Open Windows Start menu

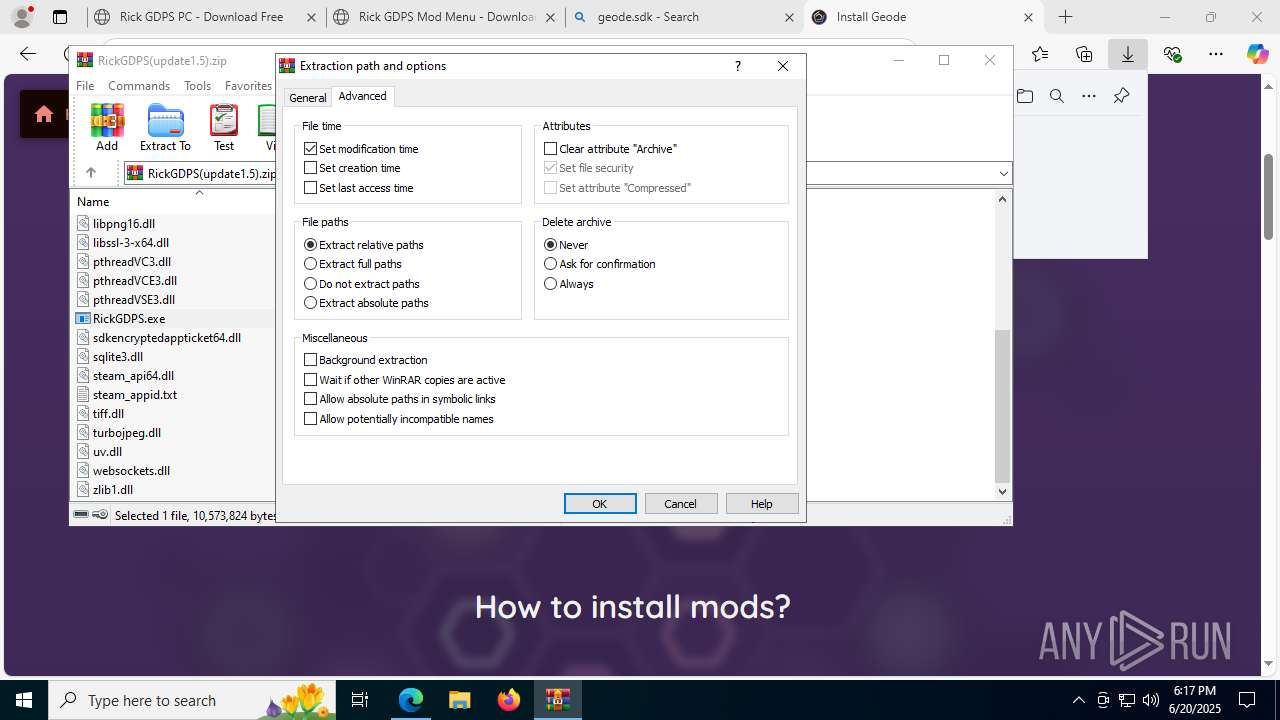point(23,700)
